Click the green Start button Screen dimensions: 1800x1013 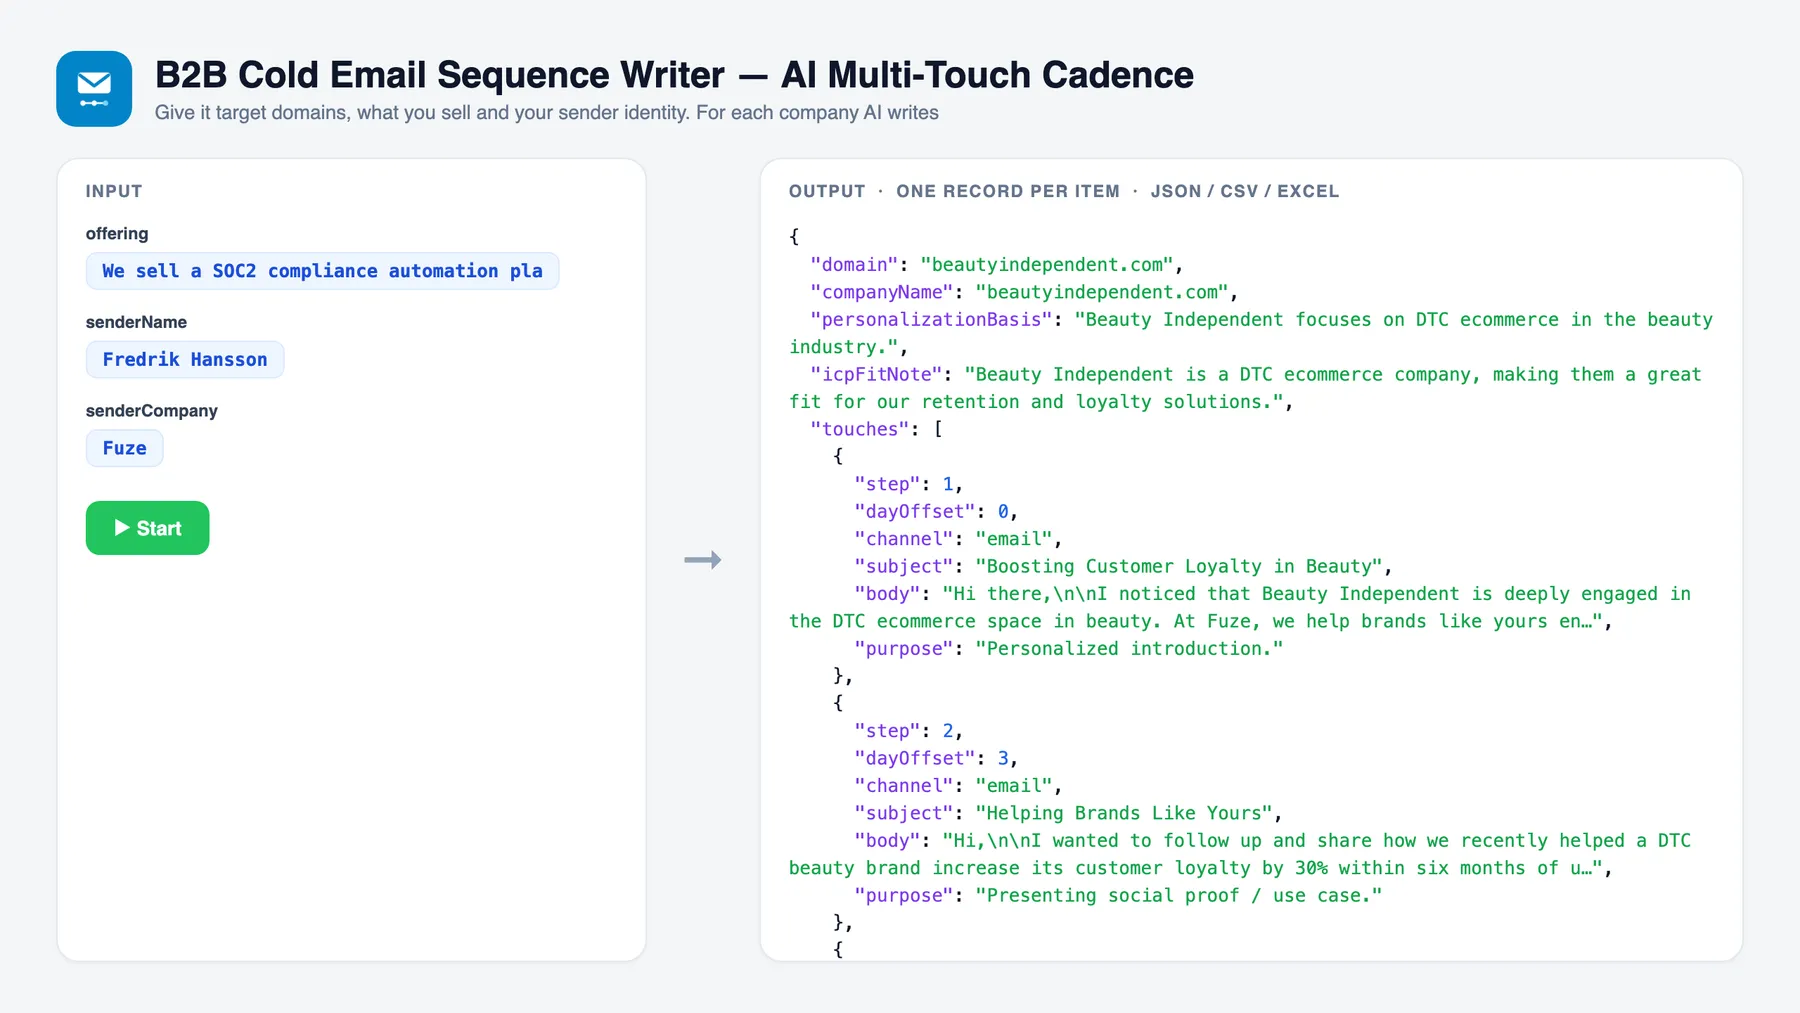(147, 528)
